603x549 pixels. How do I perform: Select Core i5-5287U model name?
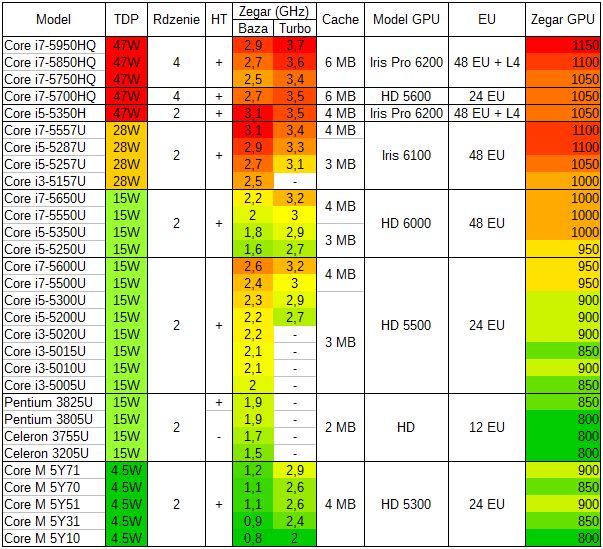tap(45, 147)
